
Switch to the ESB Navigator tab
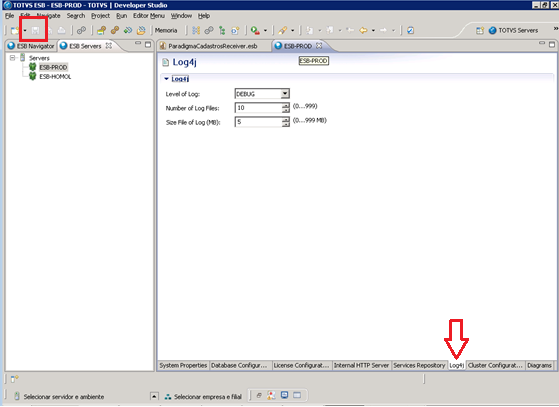click(x=31, y=46)
